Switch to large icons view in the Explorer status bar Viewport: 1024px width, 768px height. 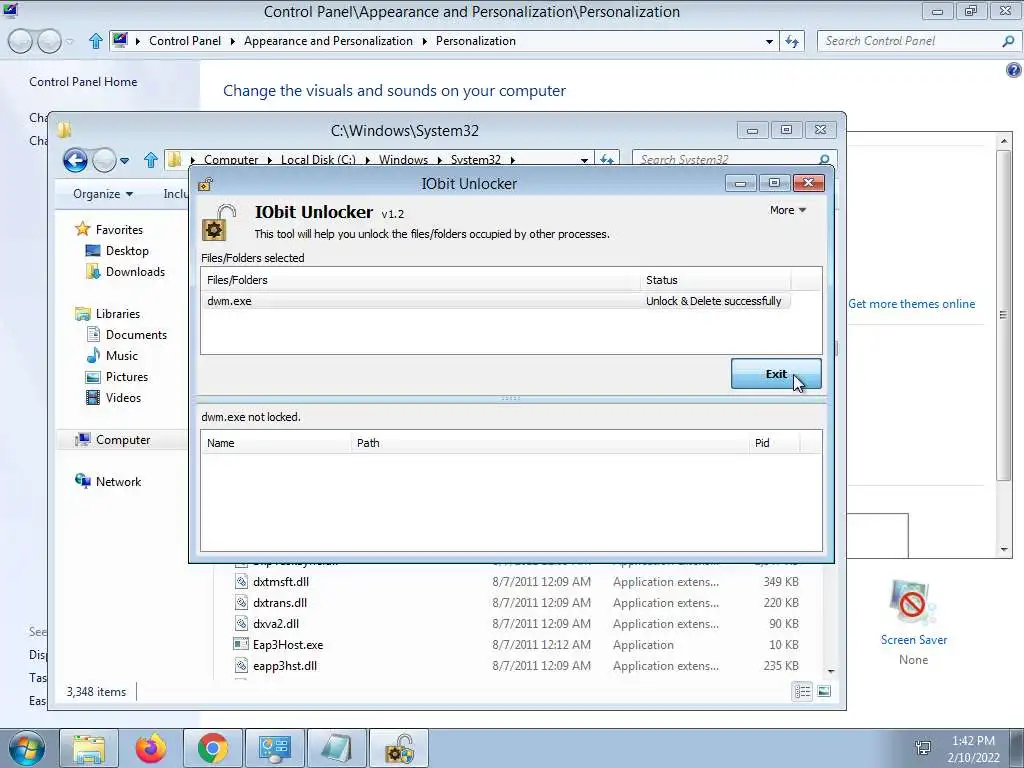click(824, 691)
